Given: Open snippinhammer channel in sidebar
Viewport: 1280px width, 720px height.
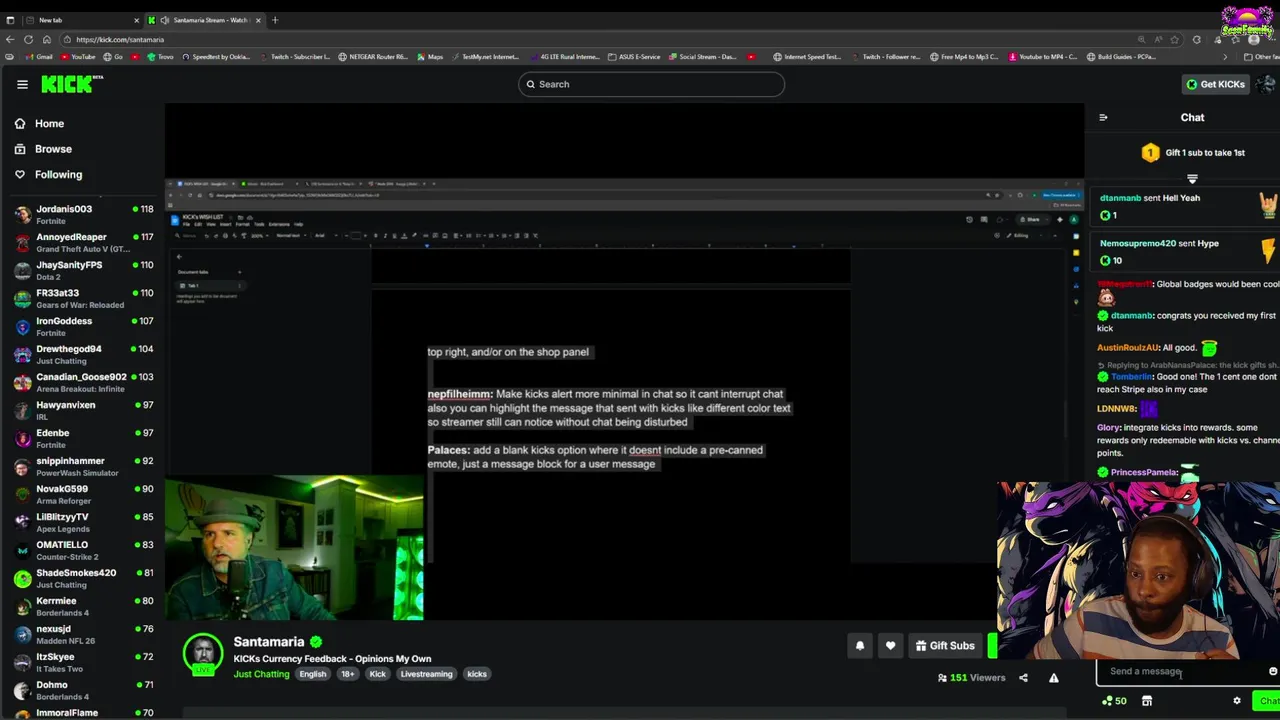Looking at the screenshot, I should point(82,466).
